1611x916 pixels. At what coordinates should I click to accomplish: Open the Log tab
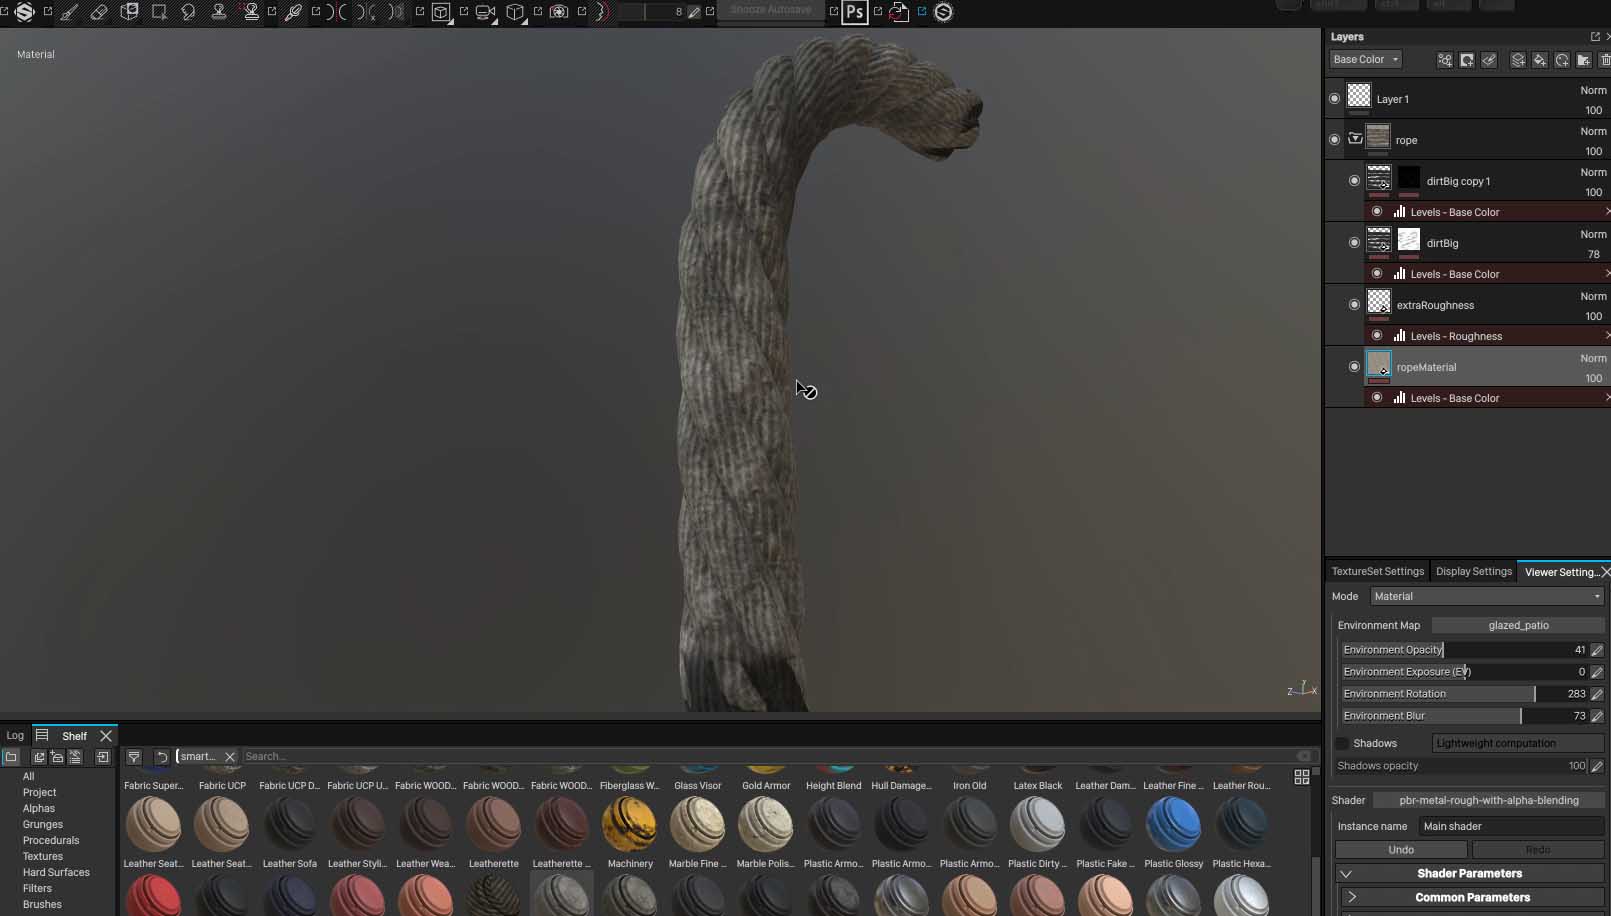[15, 735]
